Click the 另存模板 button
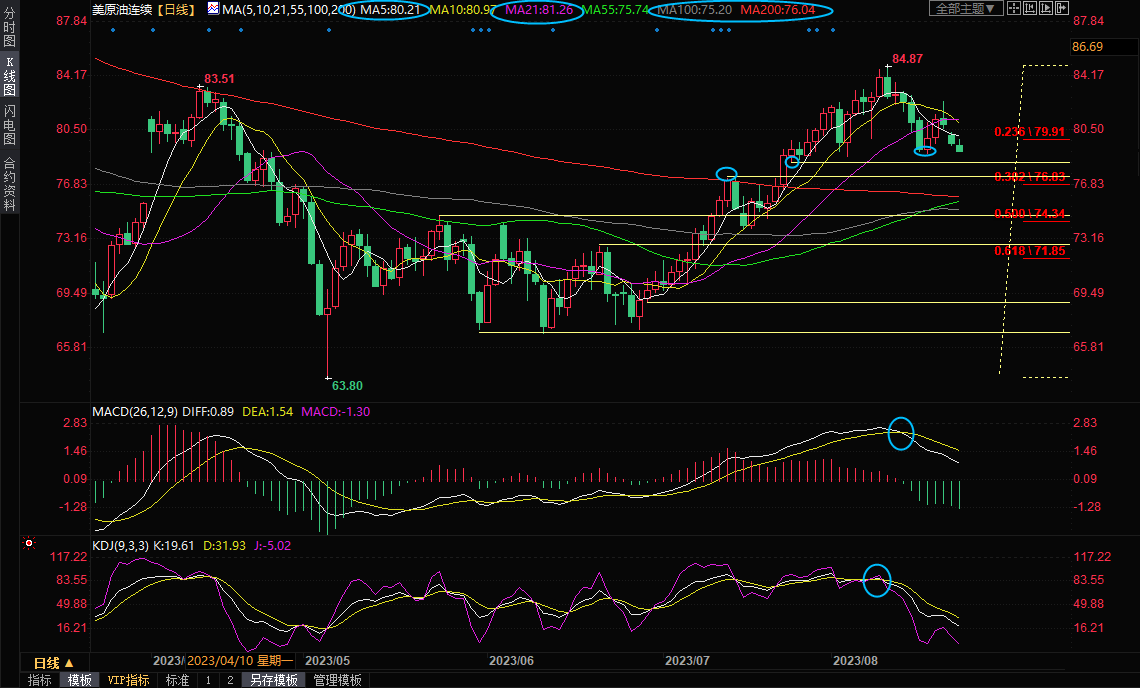Image resolution: width=1140 pixels, height=688 pixels. 274,680
